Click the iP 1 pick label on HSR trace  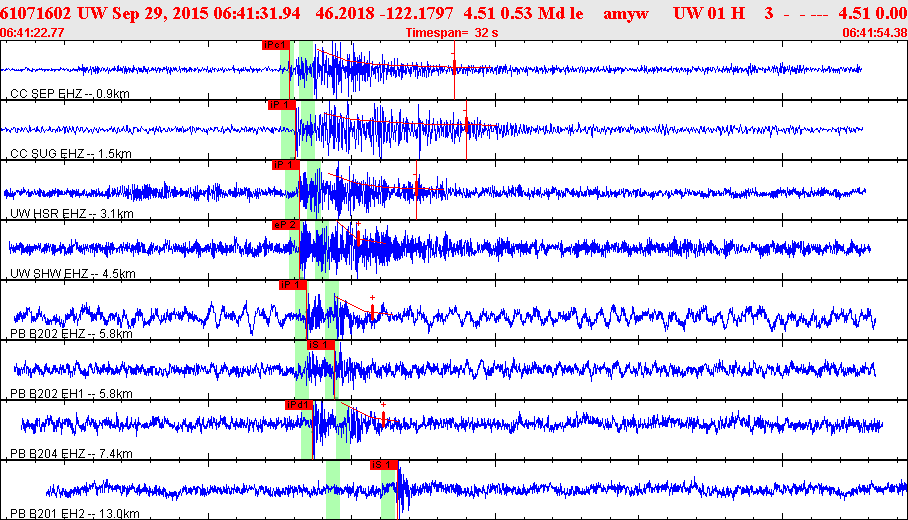click(285, 165)
